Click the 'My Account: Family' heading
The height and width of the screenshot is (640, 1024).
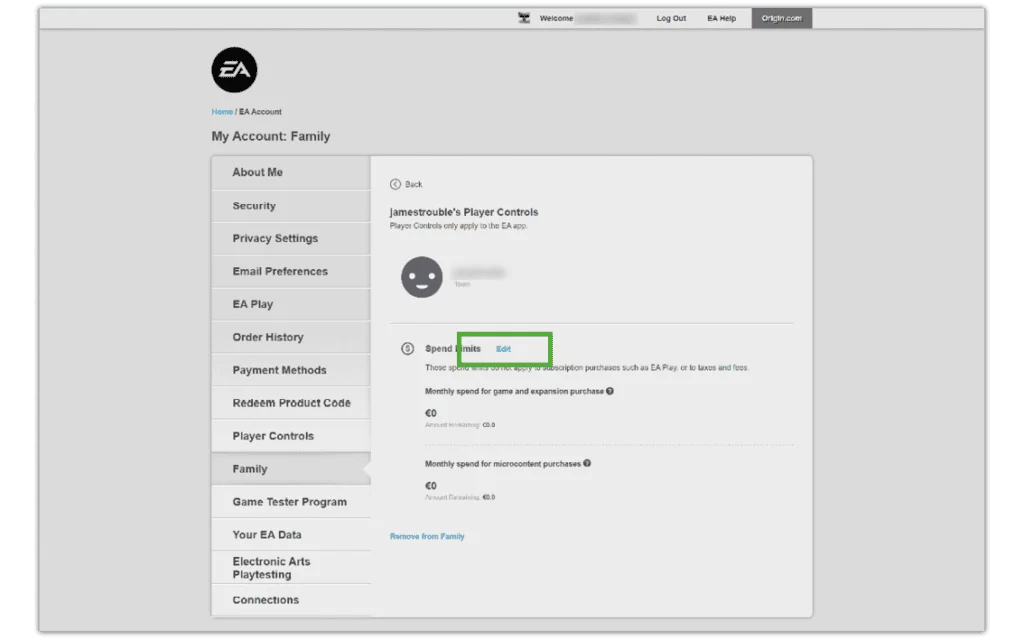coord(271,136)
